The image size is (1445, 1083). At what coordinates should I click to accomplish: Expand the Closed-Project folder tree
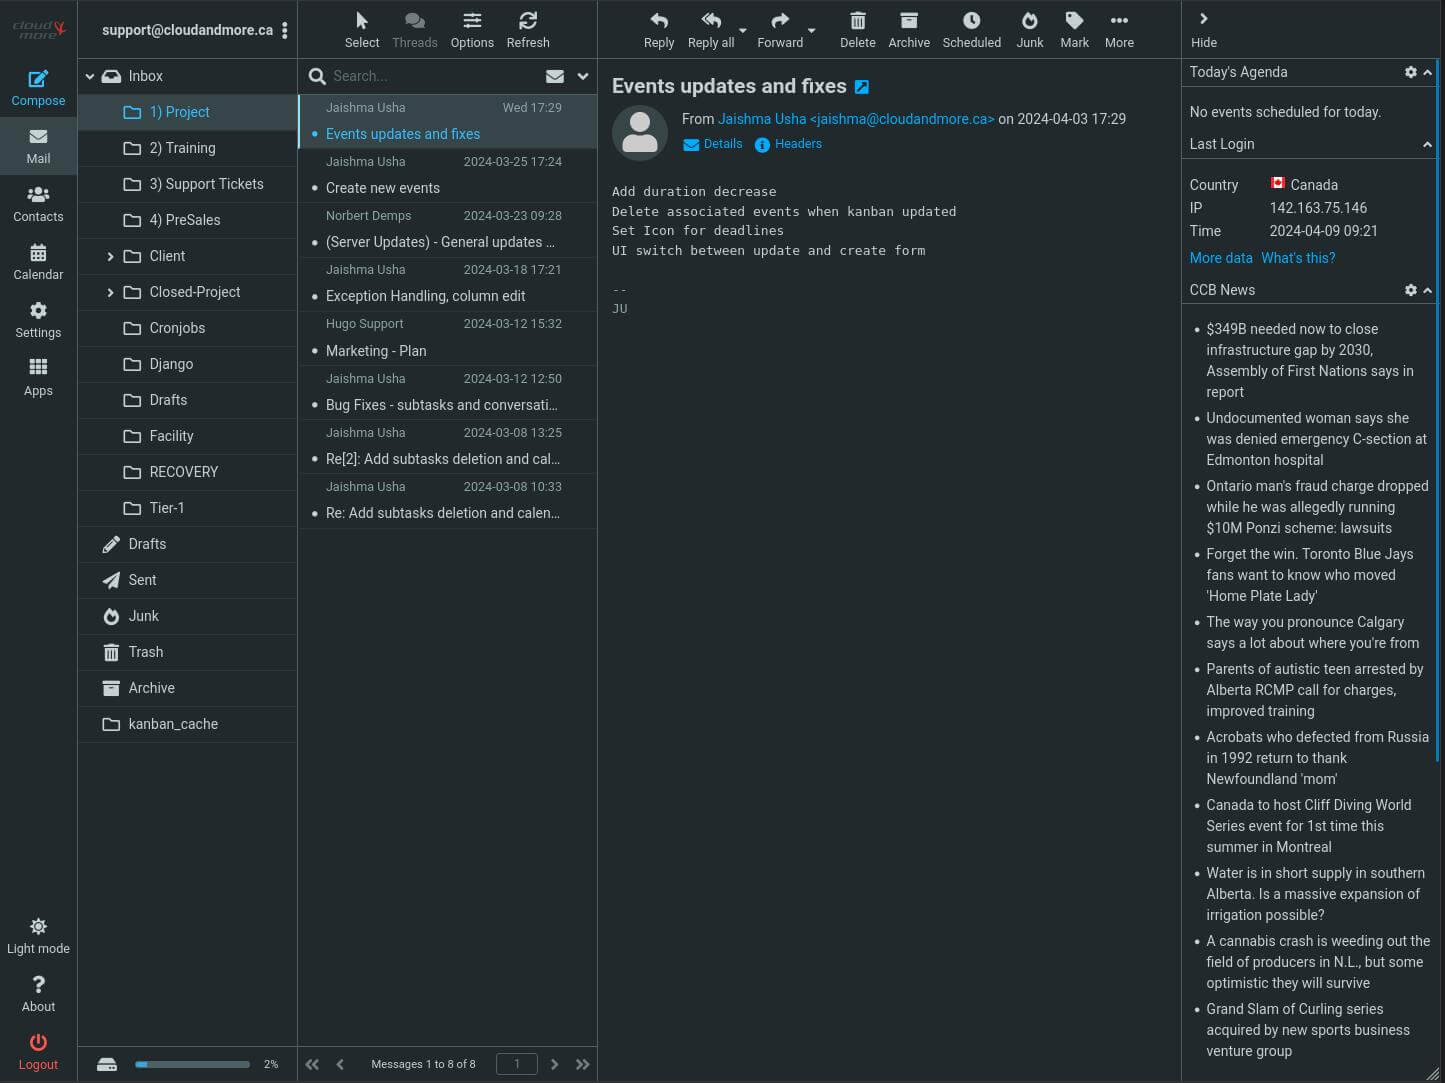[110, 293]
